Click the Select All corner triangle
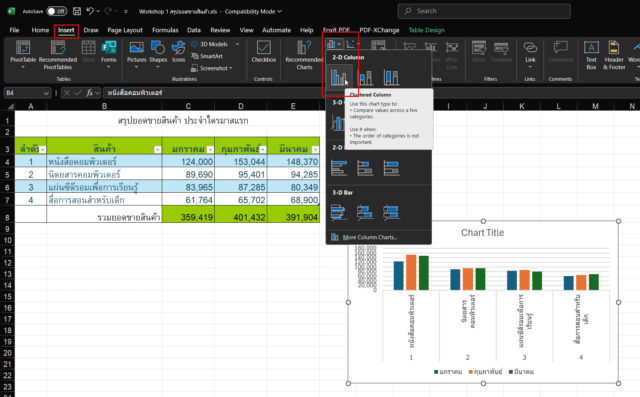Screen dimensions: 640x397 [10, 106]
